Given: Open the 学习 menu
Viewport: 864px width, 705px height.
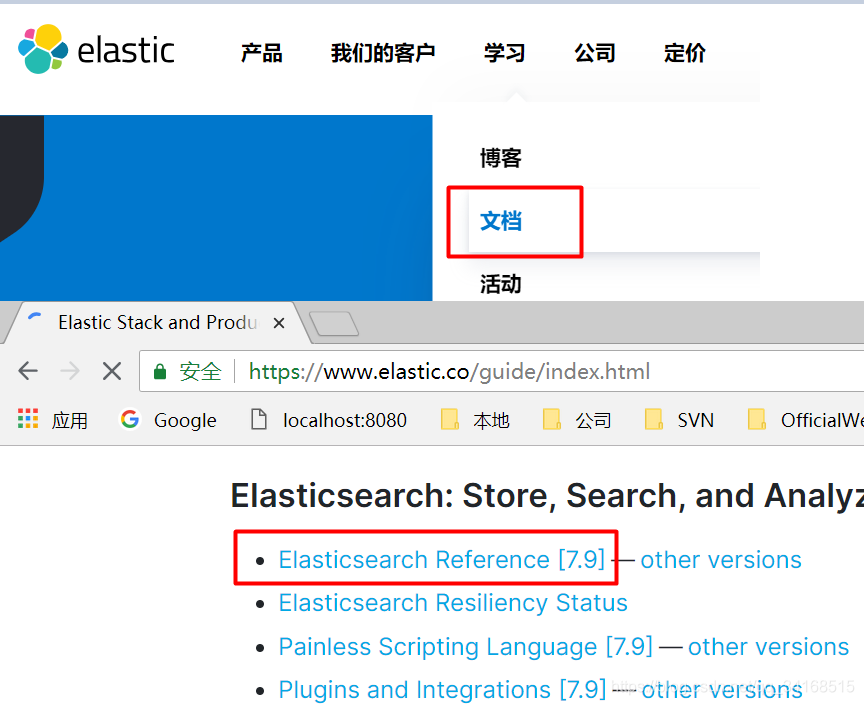Looking at the screenshot, I should click(x=504, y=53).
